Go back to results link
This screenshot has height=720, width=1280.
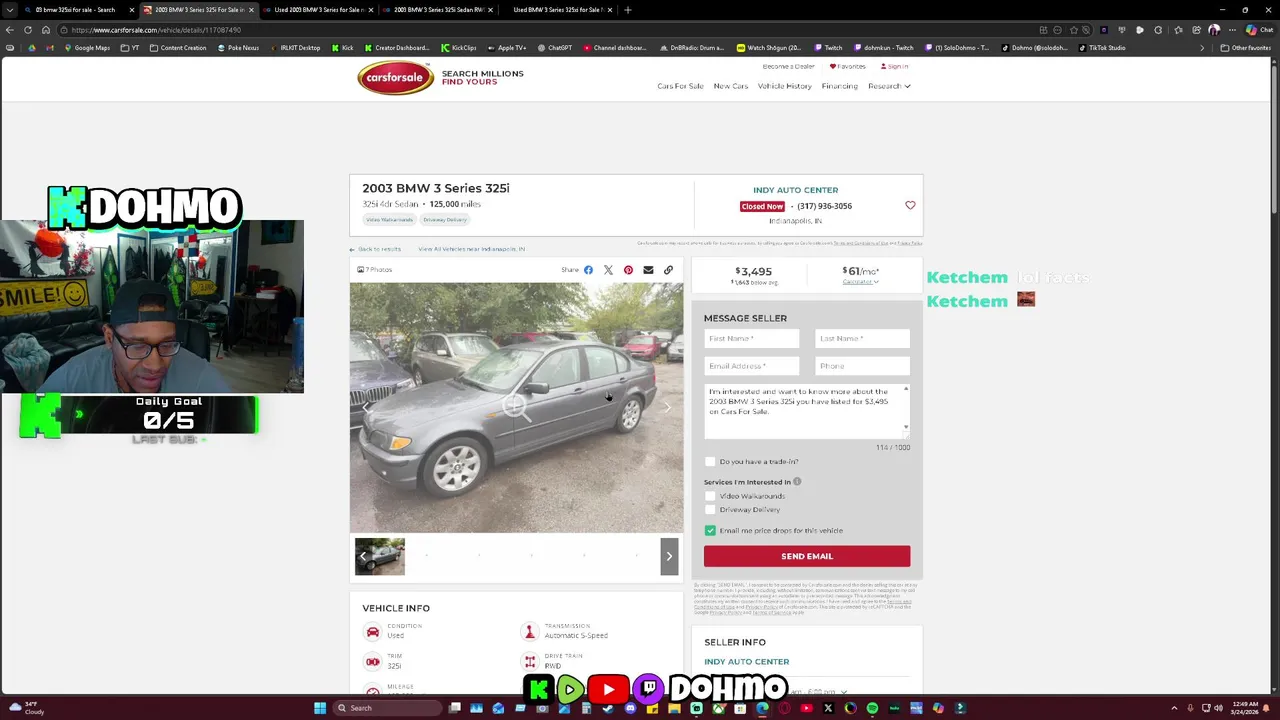point(375,249)
